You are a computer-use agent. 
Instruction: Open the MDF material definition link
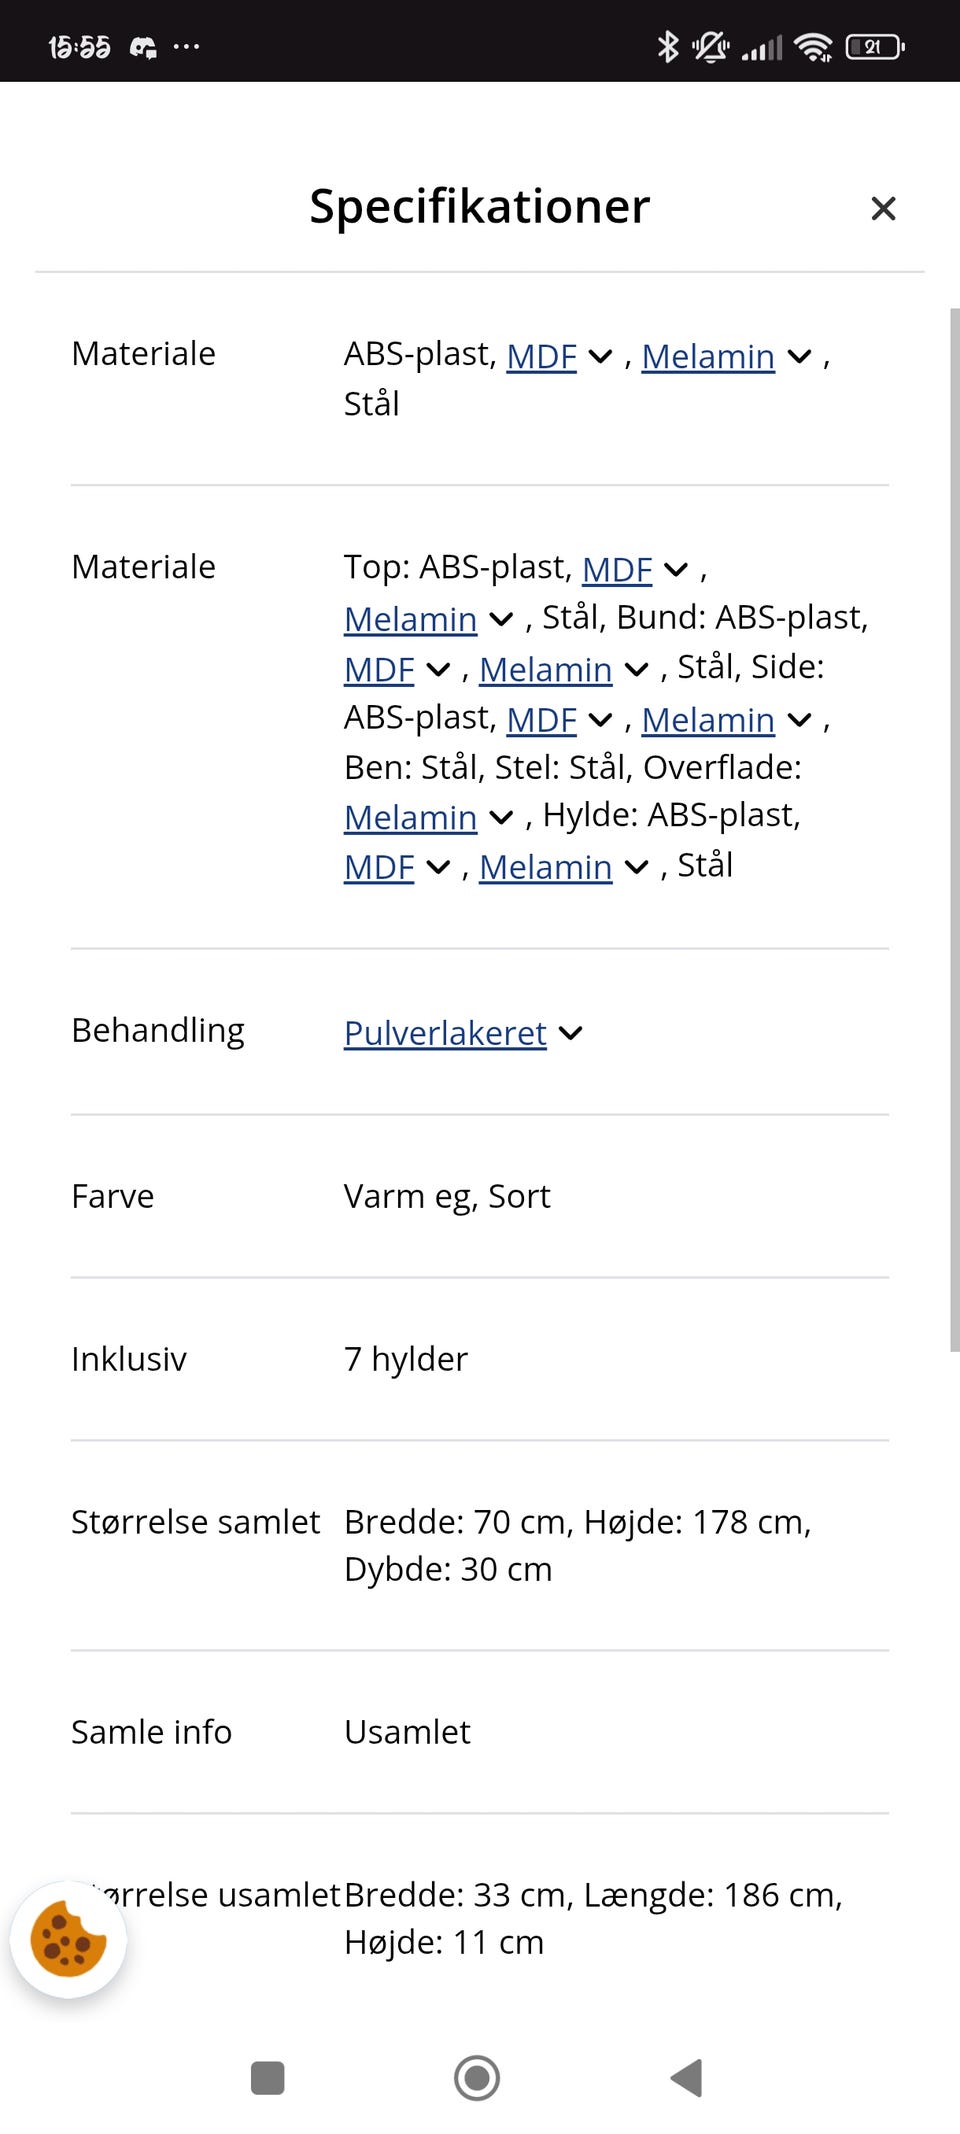541,356
